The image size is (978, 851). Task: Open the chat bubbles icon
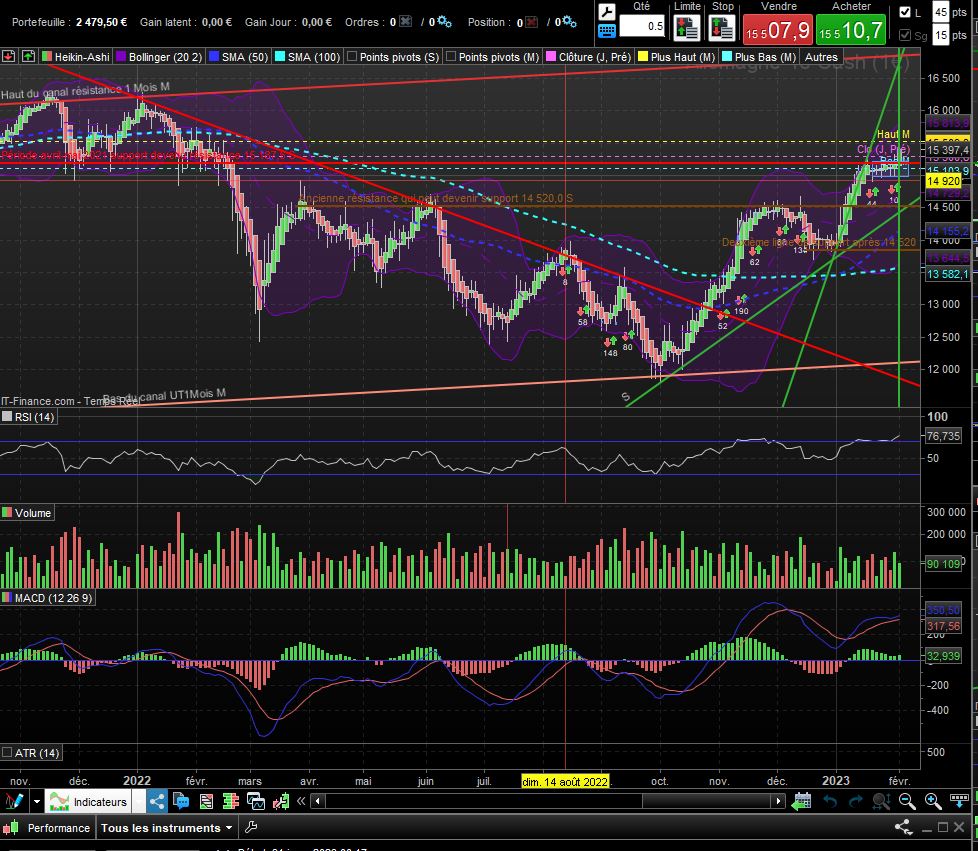182,801
